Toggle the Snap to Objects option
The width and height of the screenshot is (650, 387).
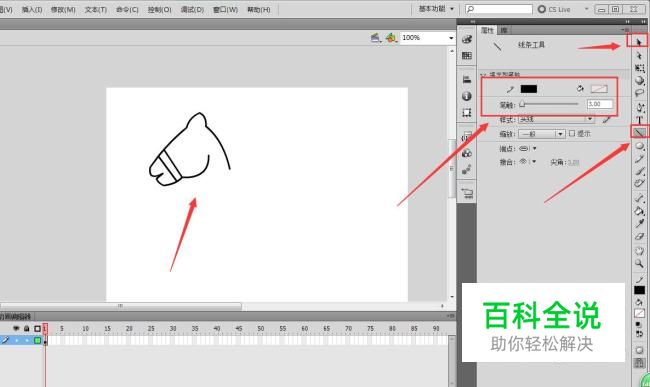(639, 363)
